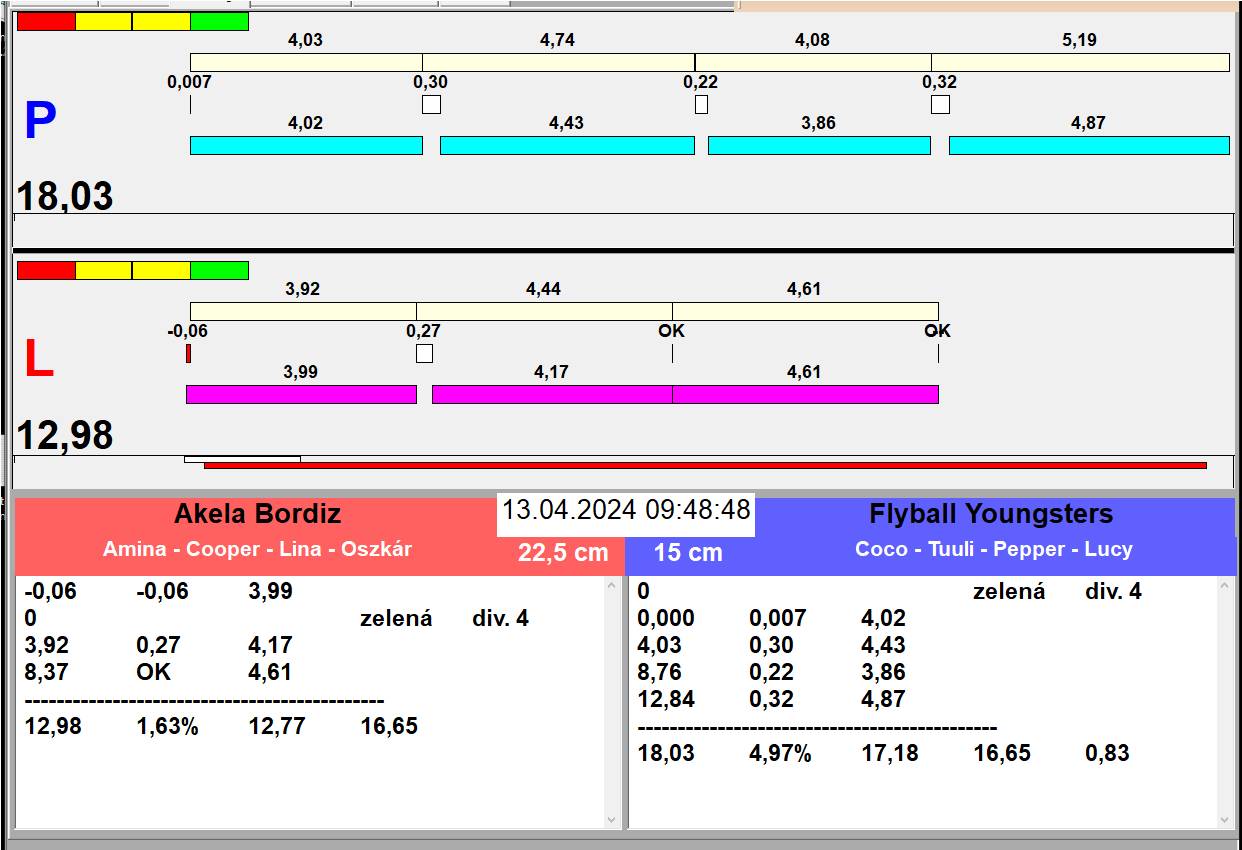Click the 0,000 value in Flyball Youngsters list
This screenshot has height=850, width=1242.
pos(666,619)
